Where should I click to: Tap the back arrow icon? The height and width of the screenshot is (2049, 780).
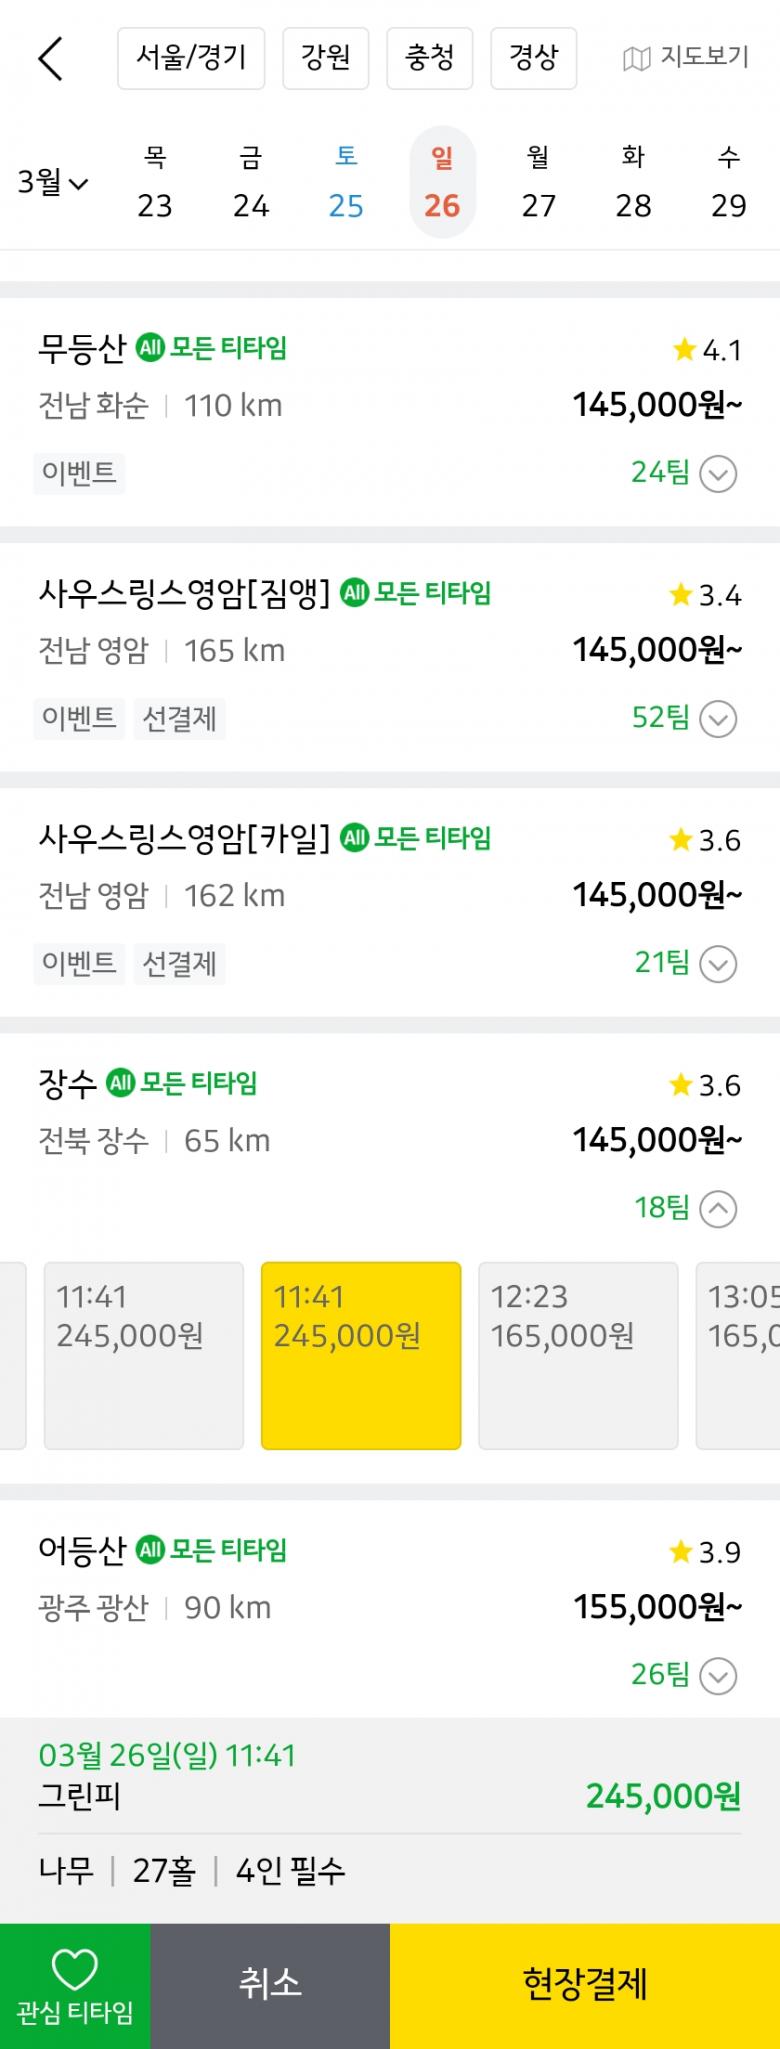click(x=50, y=59)
